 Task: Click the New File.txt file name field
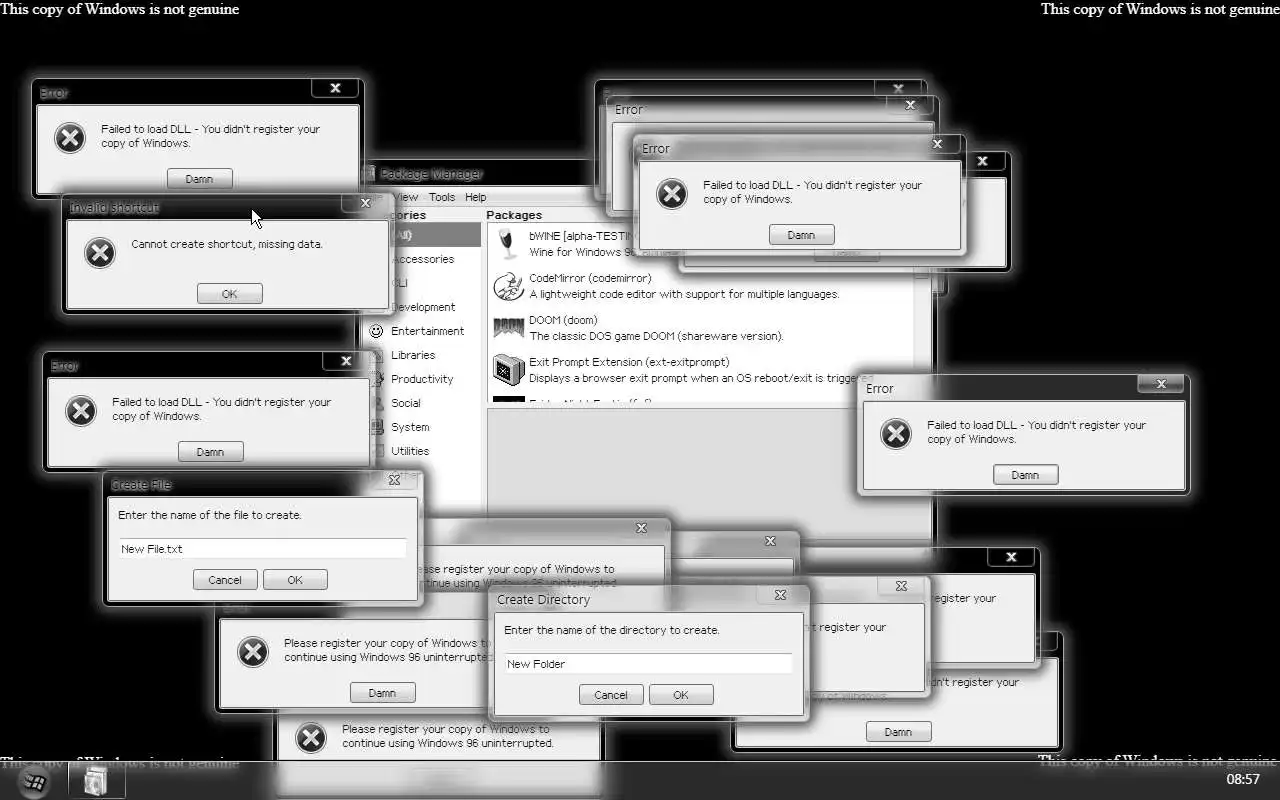(x=262, y=549)
